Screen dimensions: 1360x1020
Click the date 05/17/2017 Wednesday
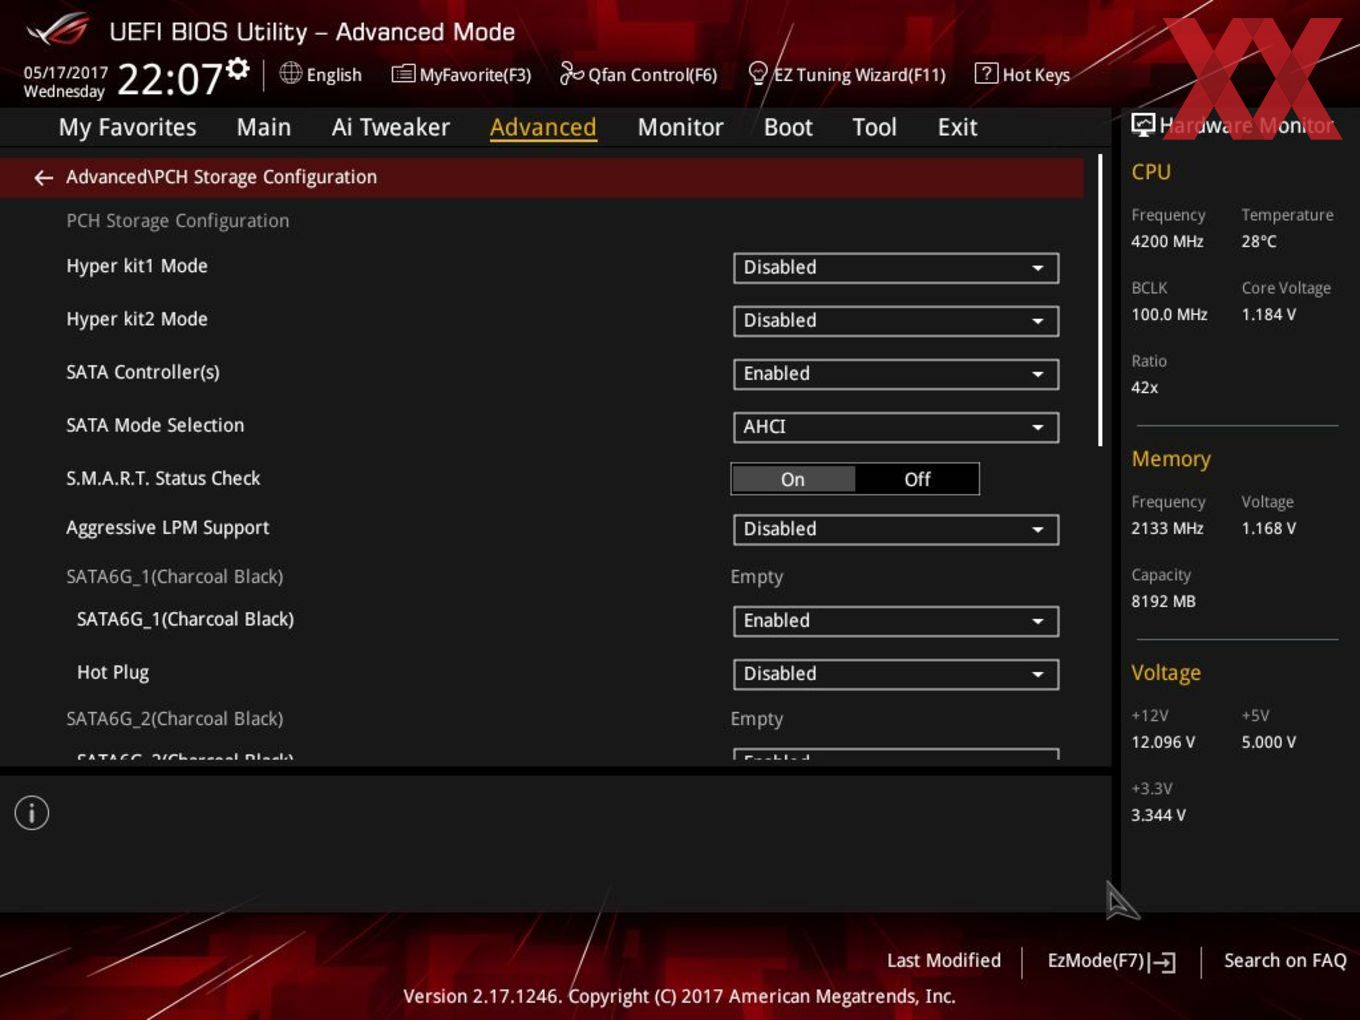[65, 82]
